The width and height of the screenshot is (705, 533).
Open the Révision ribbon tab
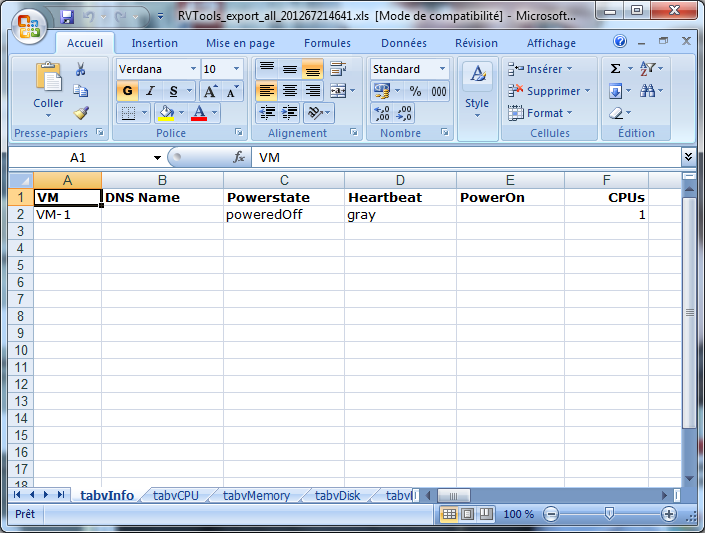click(476, 43)
